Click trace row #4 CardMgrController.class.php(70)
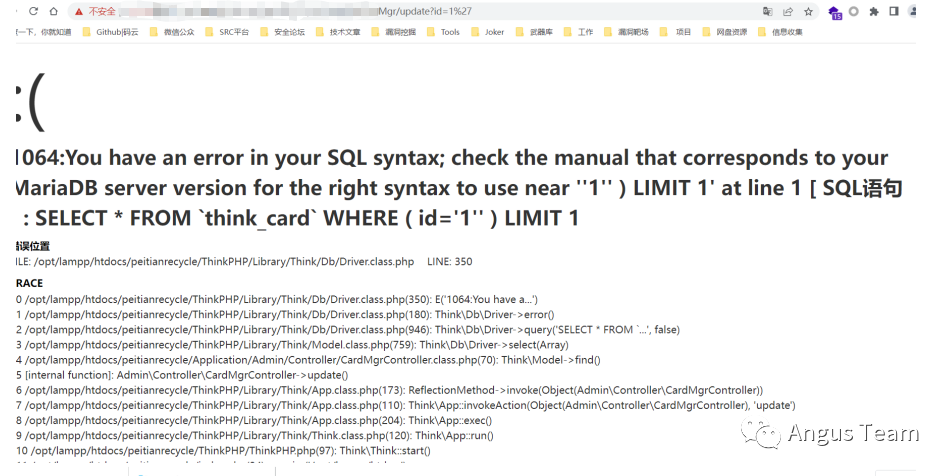Image resolution: width=950 pixels, height=476 pixels. (x=308, y=360)
